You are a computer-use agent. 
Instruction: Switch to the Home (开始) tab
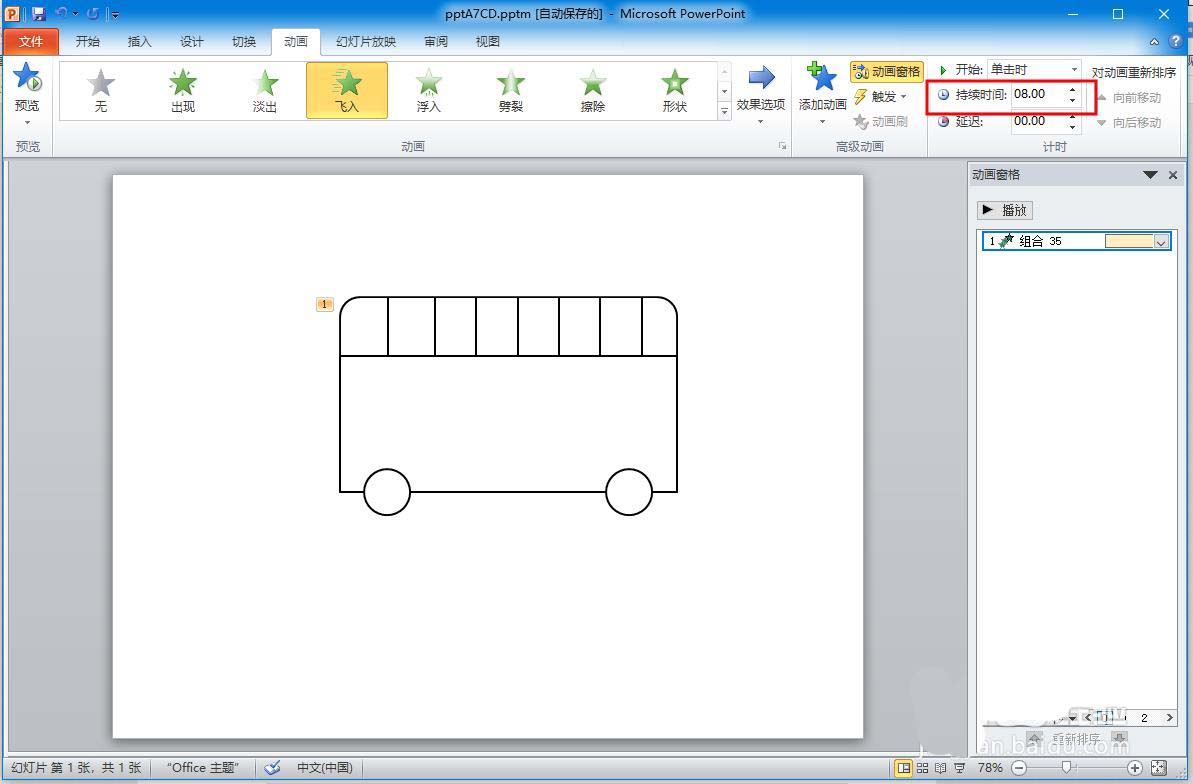87,41
